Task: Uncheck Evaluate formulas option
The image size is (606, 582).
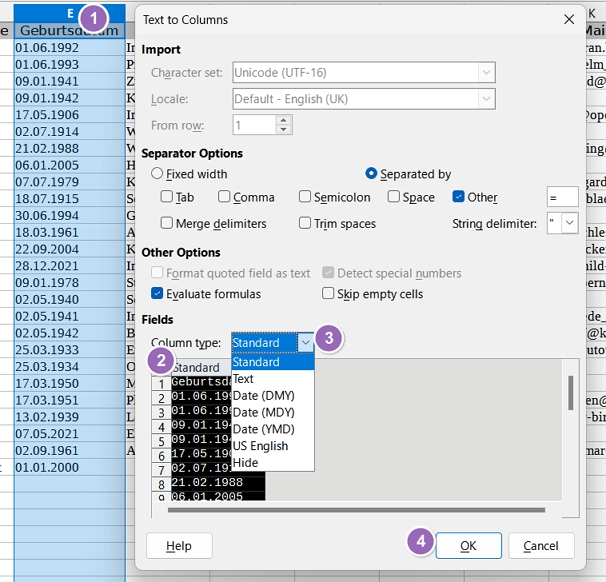Action: pyautogui.click(x=158, y=294)
